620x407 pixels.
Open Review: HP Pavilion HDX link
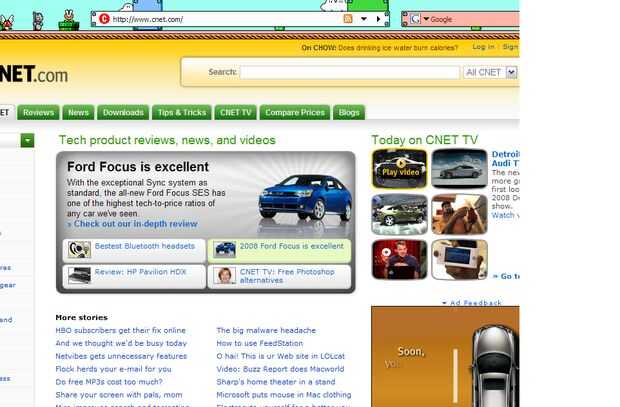(140, 272)
